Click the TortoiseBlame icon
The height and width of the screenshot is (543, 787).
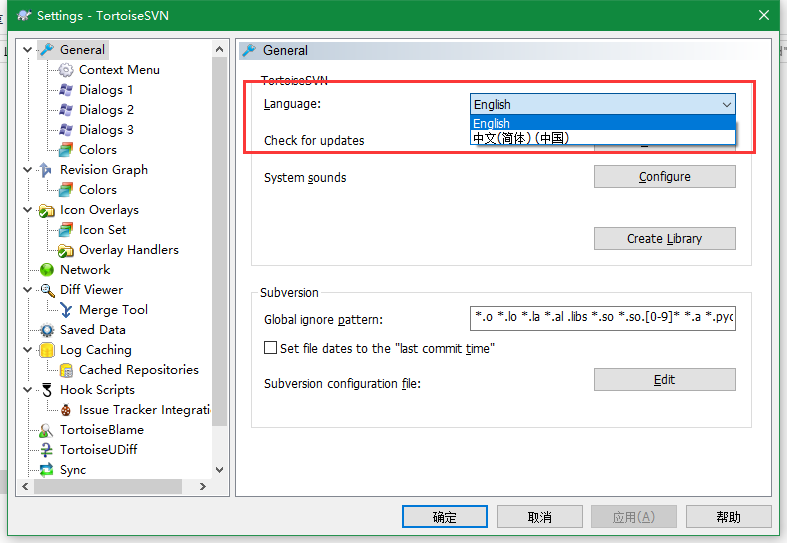click(x=47, y=430)
